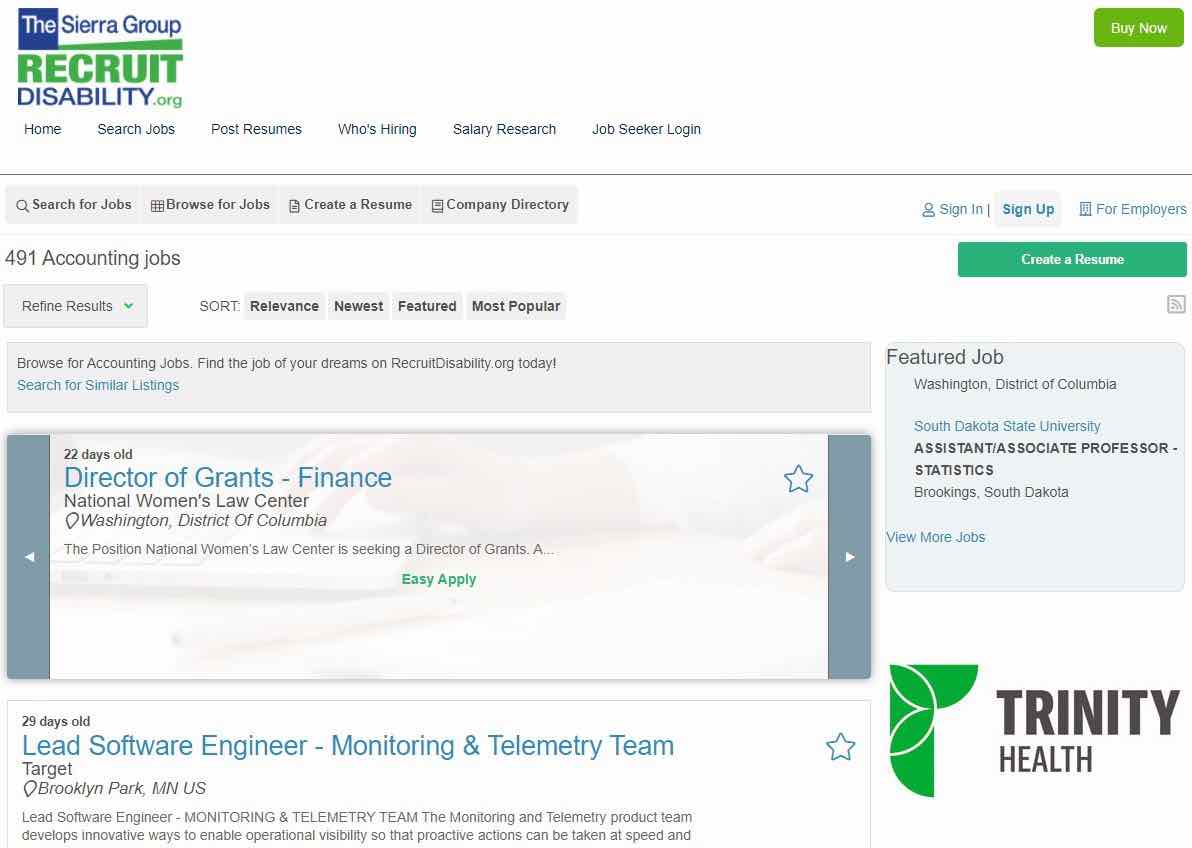1192x848 pixels.
Task: Click the 'Featured Job' heading
Action: tap(944, 357)
